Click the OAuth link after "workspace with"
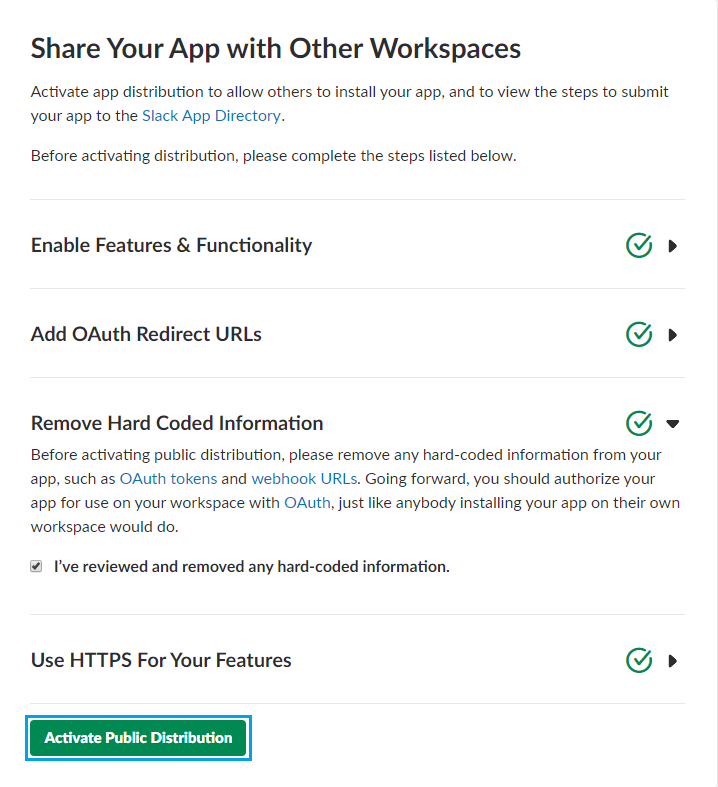718x787 pixels. click(307, 502)
